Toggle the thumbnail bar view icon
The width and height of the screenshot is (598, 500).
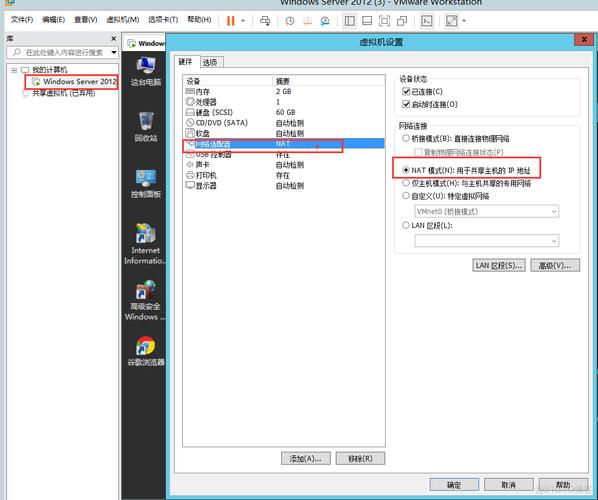(367, 21)
